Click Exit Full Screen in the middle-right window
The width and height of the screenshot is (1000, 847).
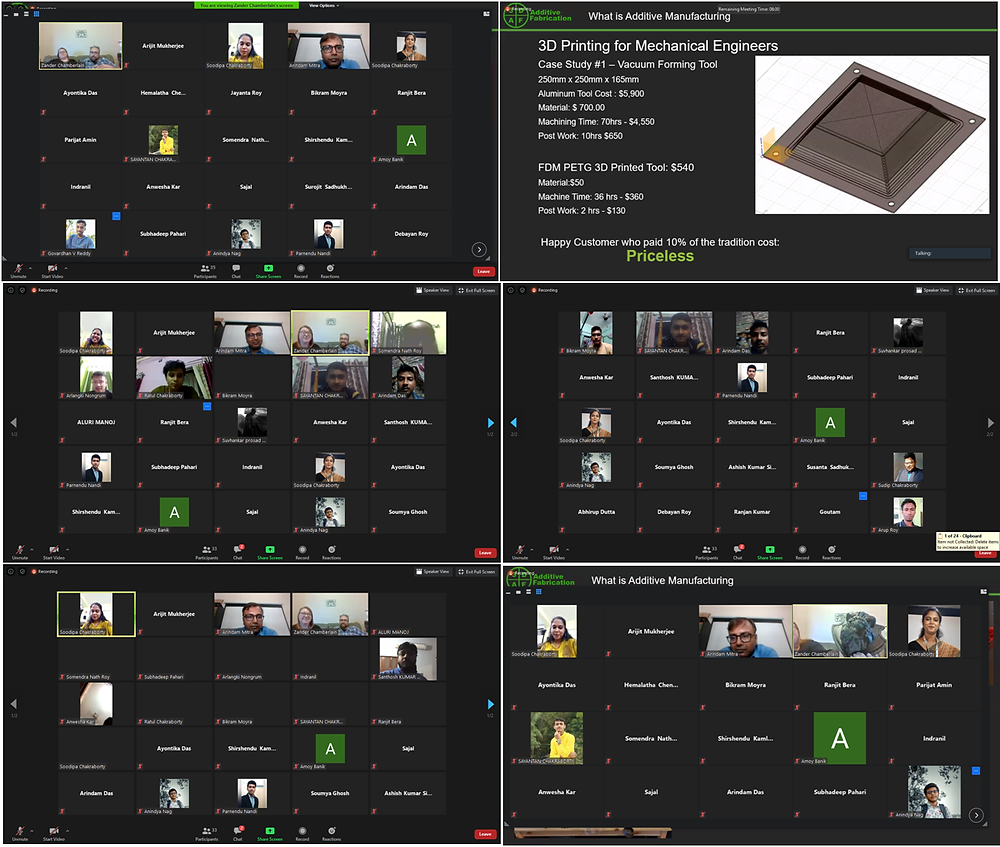[x=977, y=290]
